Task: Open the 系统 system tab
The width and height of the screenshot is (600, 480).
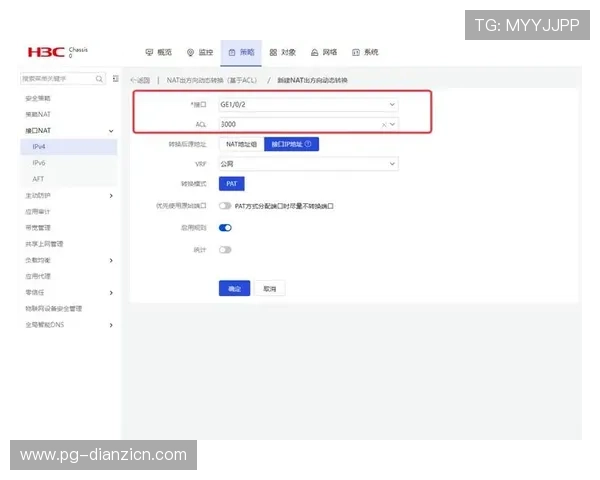Action: coord(365,52)
